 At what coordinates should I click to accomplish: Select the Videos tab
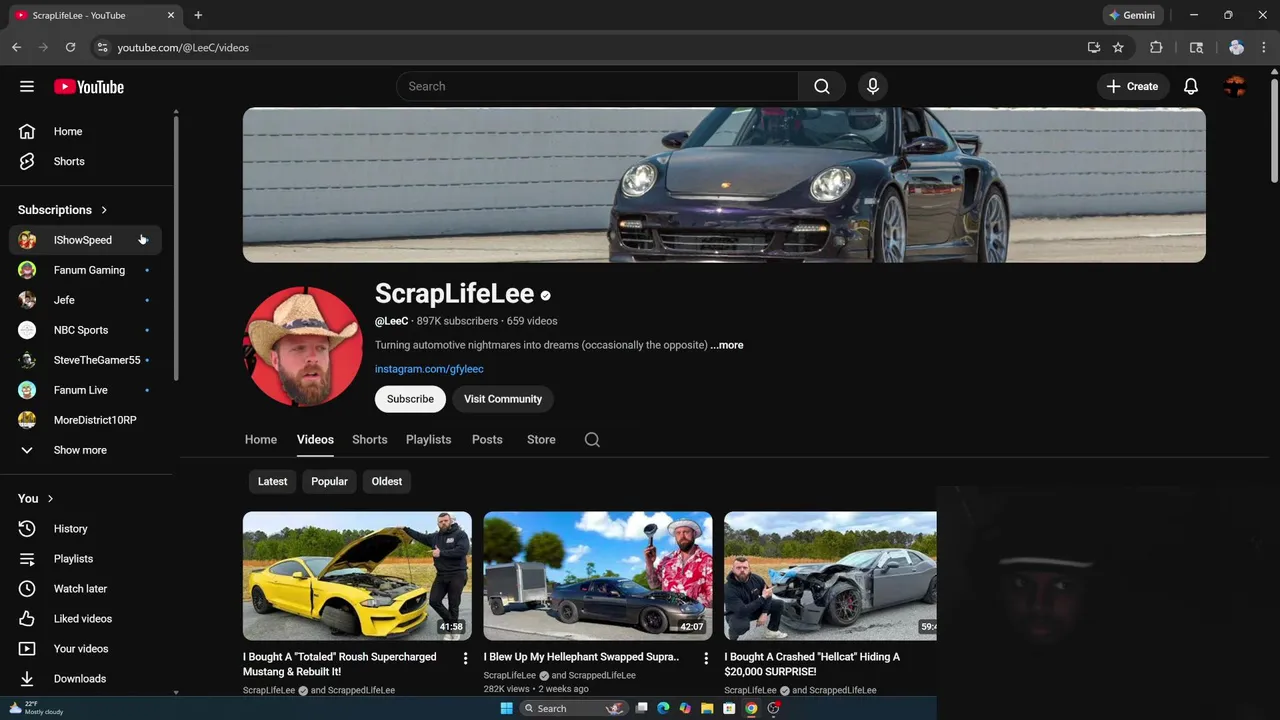click(315, 440)
